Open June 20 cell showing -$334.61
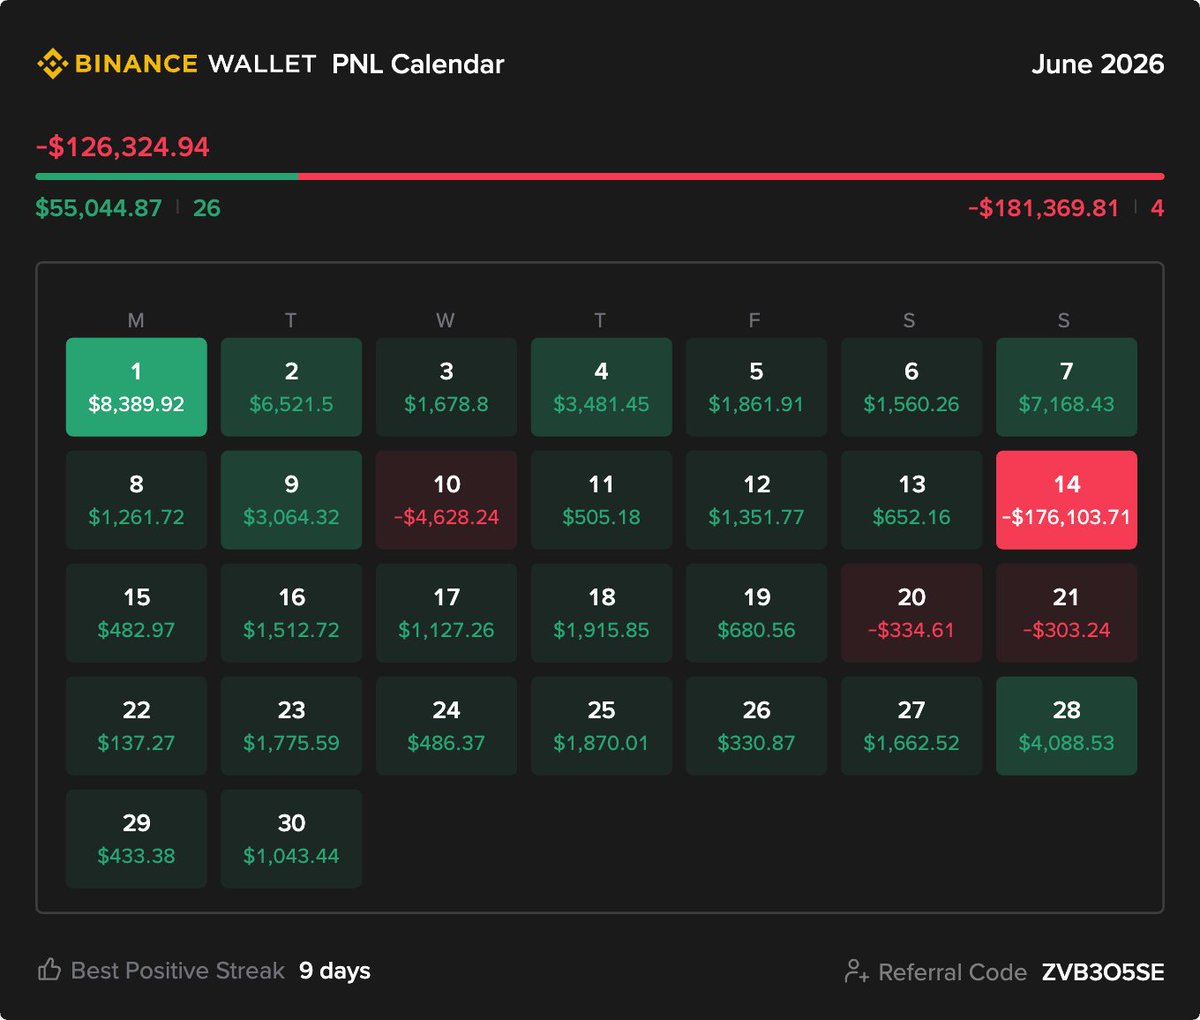 point(911,613)
